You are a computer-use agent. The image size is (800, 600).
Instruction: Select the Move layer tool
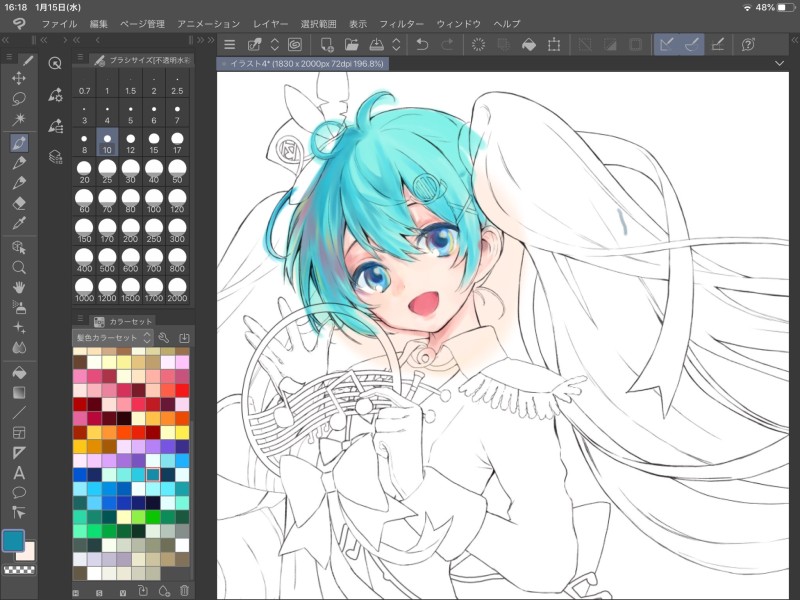tap(19, 78)
